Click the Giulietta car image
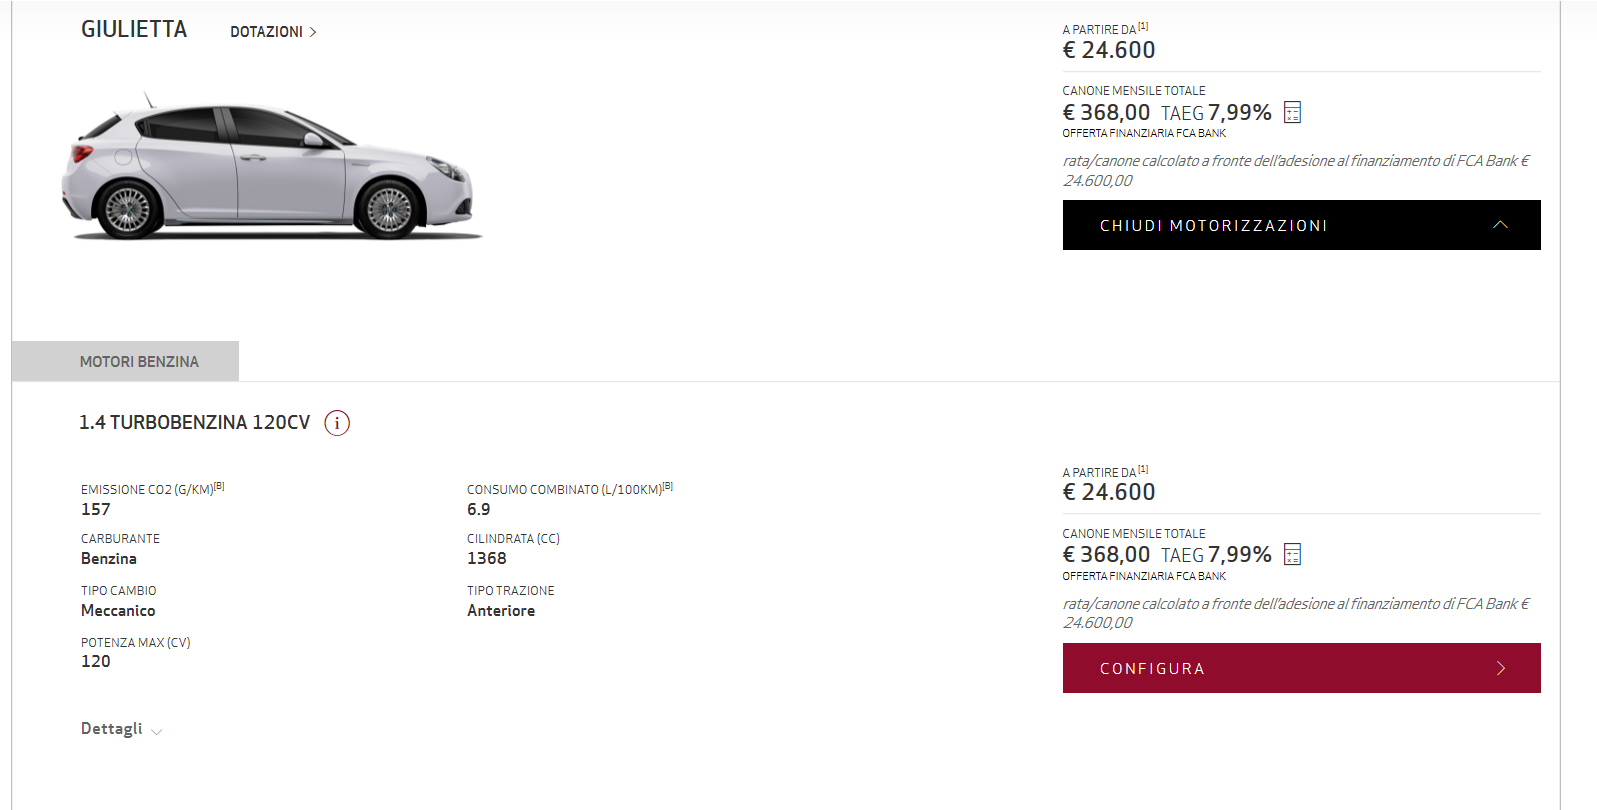 tap(268, 167)
